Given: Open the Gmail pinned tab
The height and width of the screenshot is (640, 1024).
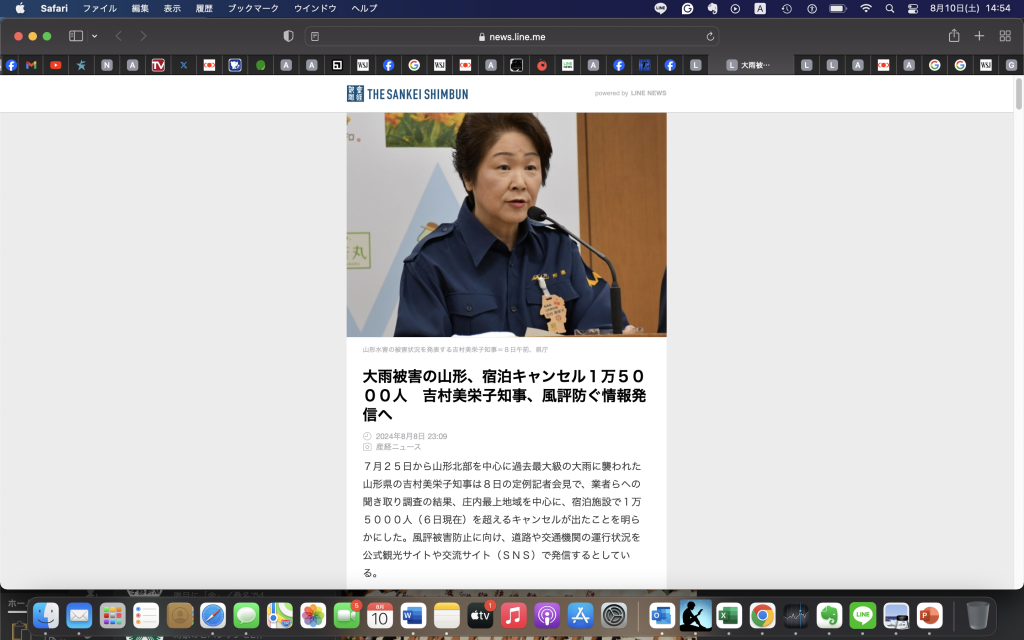Looking at the screenshot, I should [31, 65].
